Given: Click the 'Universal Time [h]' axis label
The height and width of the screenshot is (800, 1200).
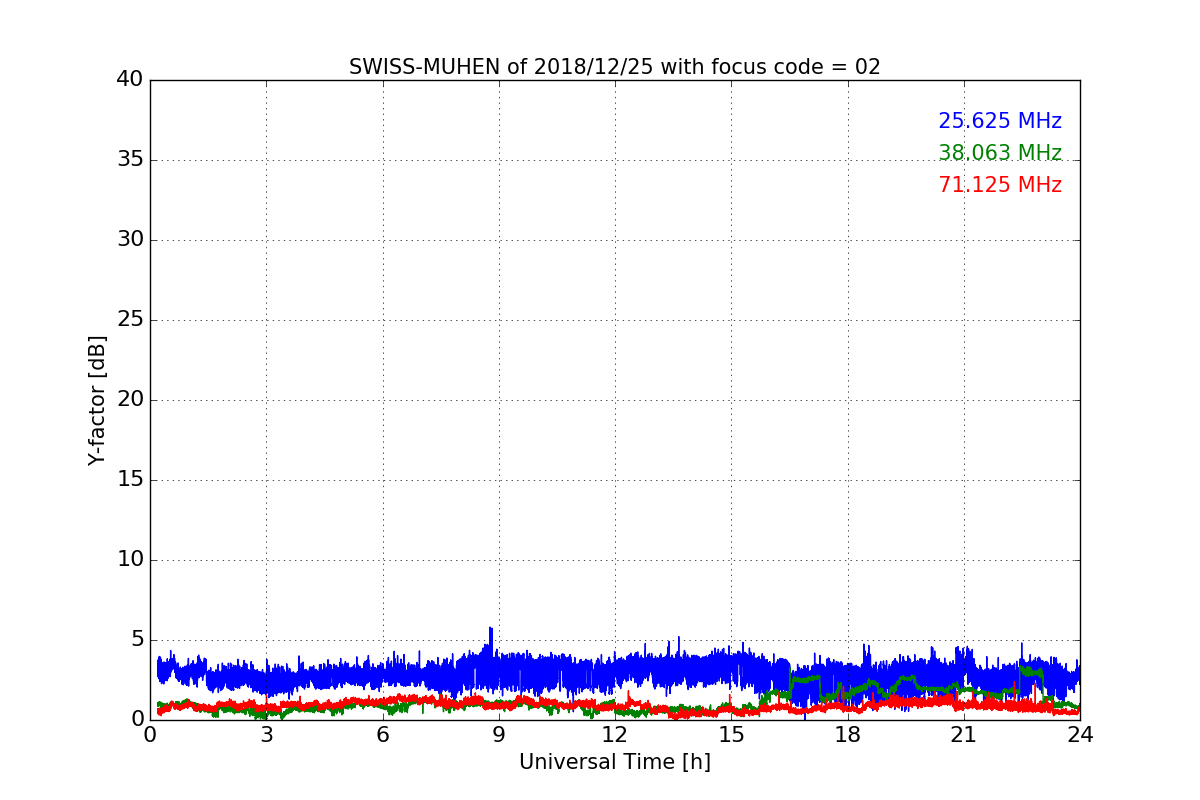Looking at the screenshot, I should (x=615, y=762).
